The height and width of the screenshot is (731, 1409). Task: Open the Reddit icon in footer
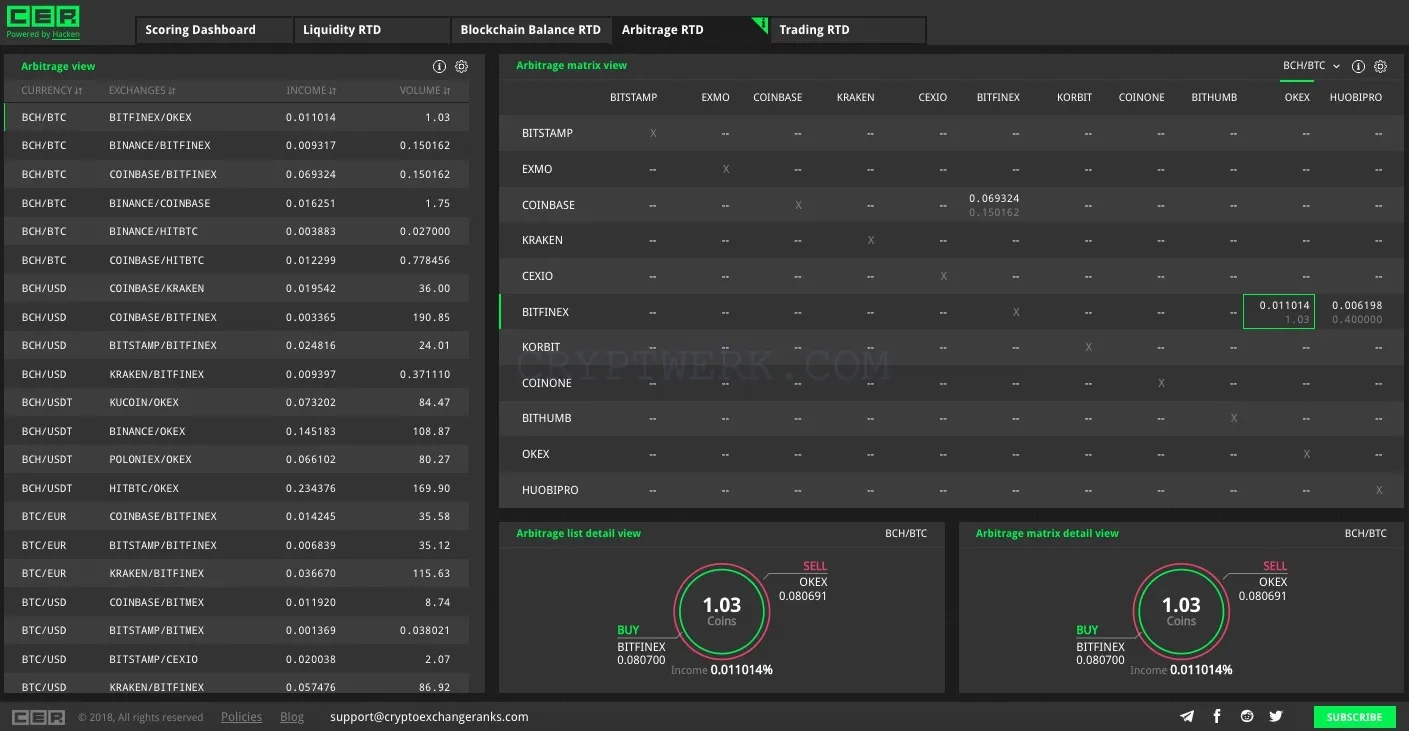pyautogui.click(x=1246, y=716)
